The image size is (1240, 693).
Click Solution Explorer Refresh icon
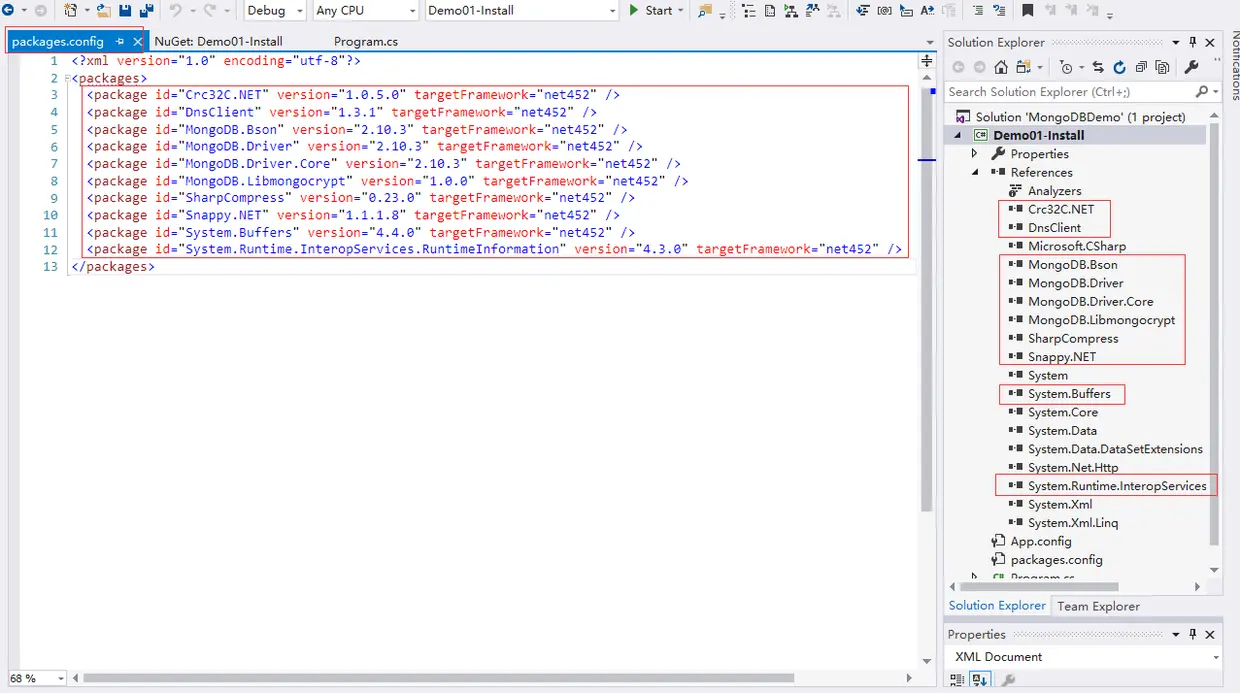coord(1119,67)
